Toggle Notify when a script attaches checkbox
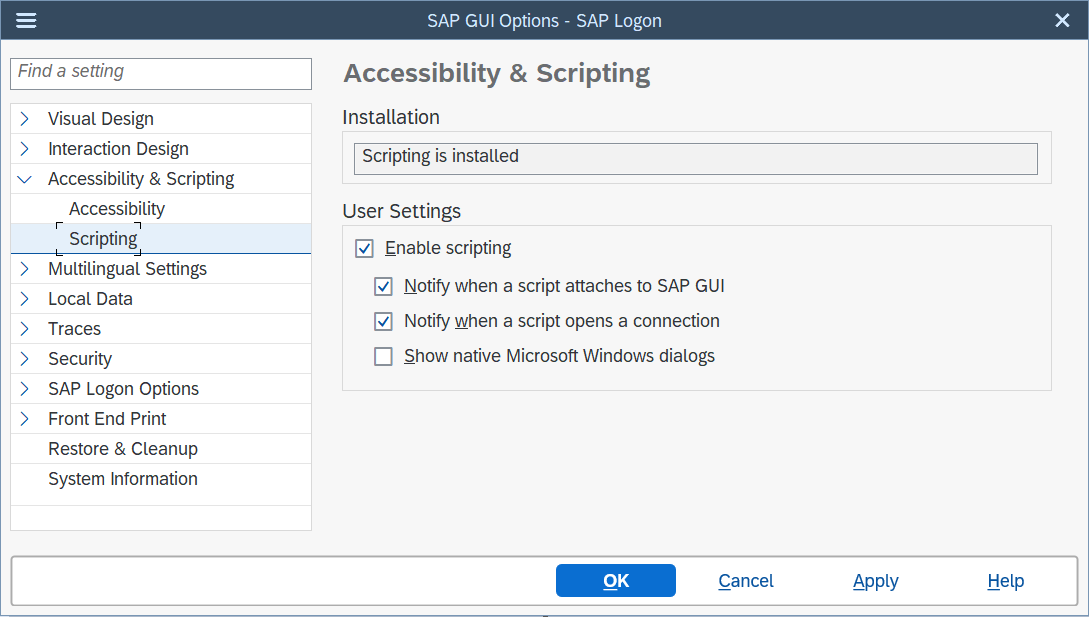Screen dimensions: 1089x617 pyautogui.click(x=383, y=286)
